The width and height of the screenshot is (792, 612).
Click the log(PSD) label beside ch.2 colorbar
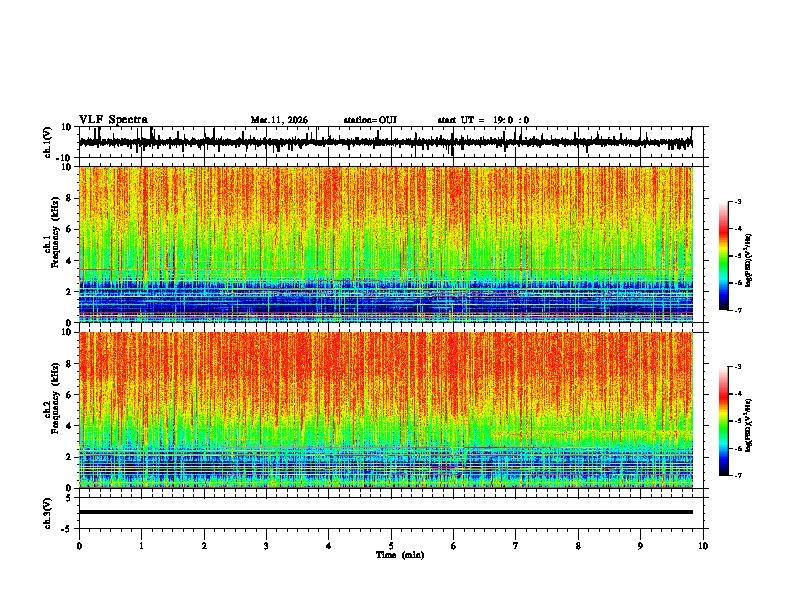click(748, 425)
